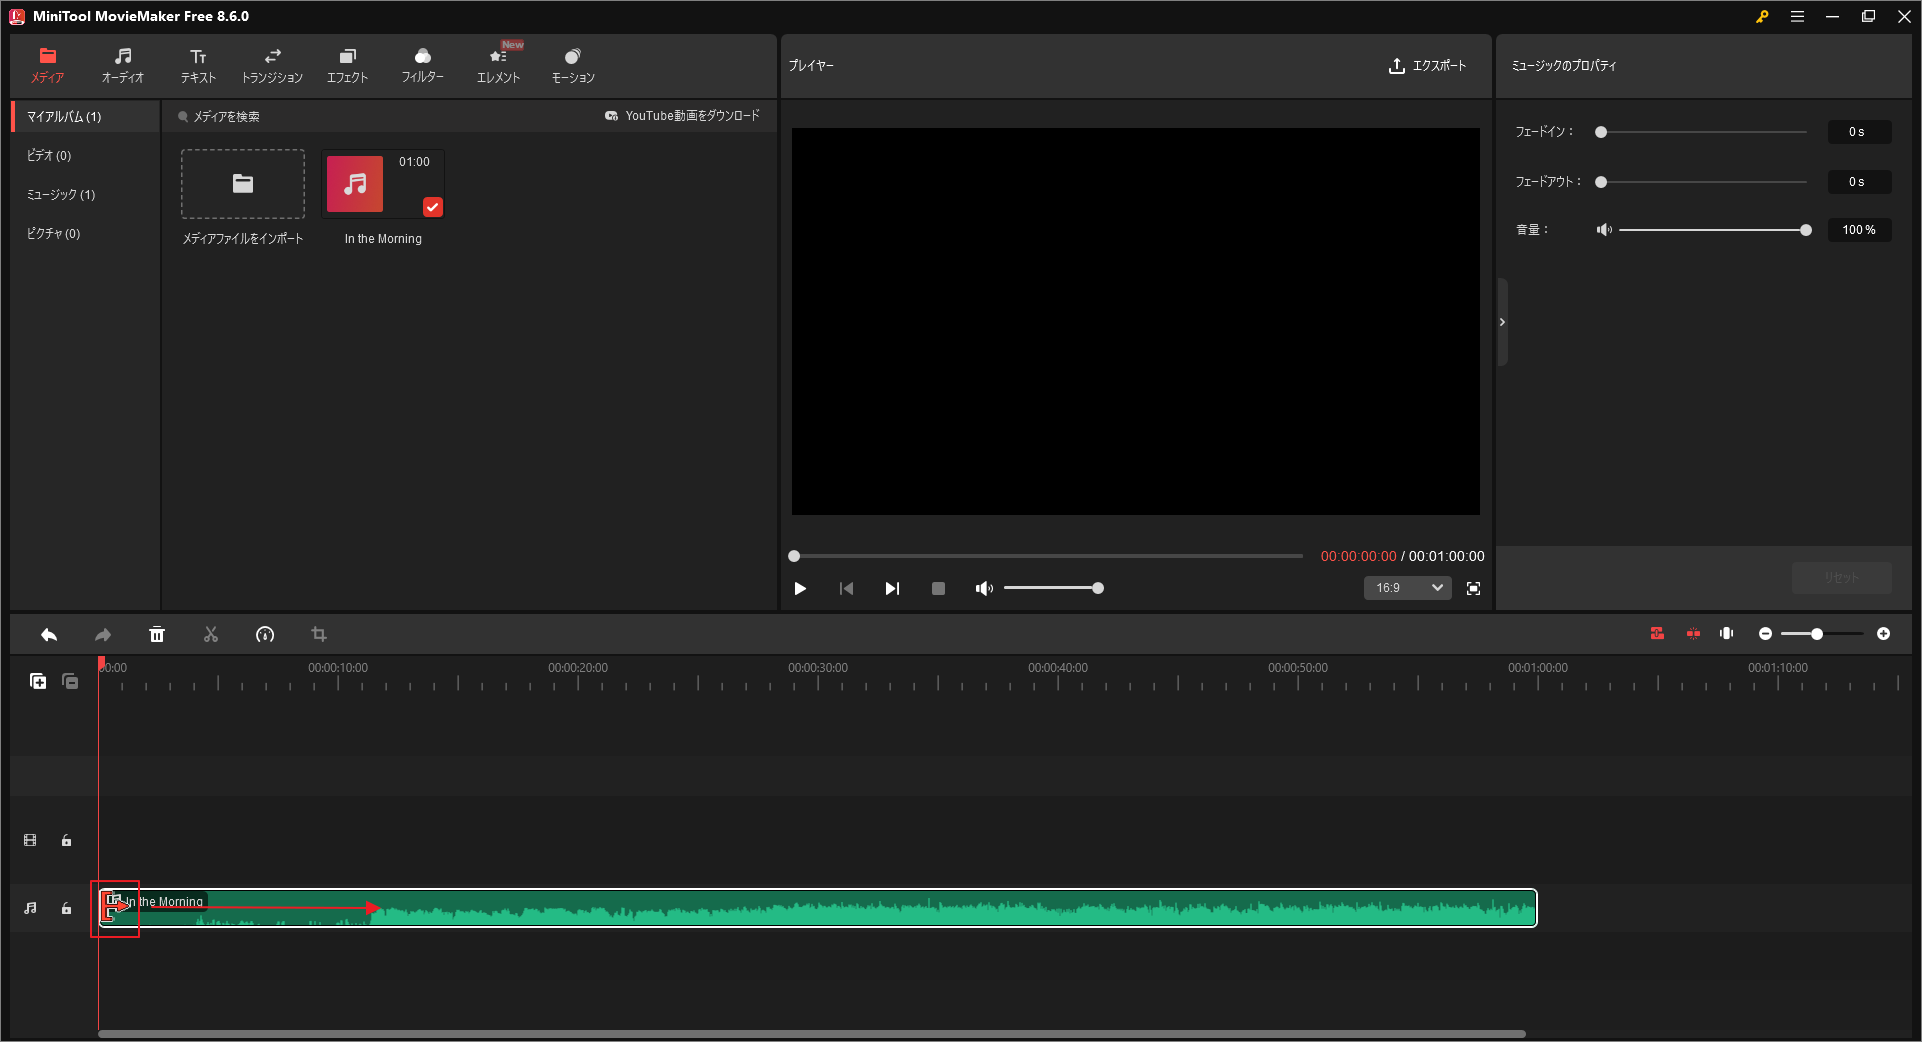Viewport: 1922px width, 1042px height.
Task: Mute the player volume speaker icon
Action: (x=983, y=588)
